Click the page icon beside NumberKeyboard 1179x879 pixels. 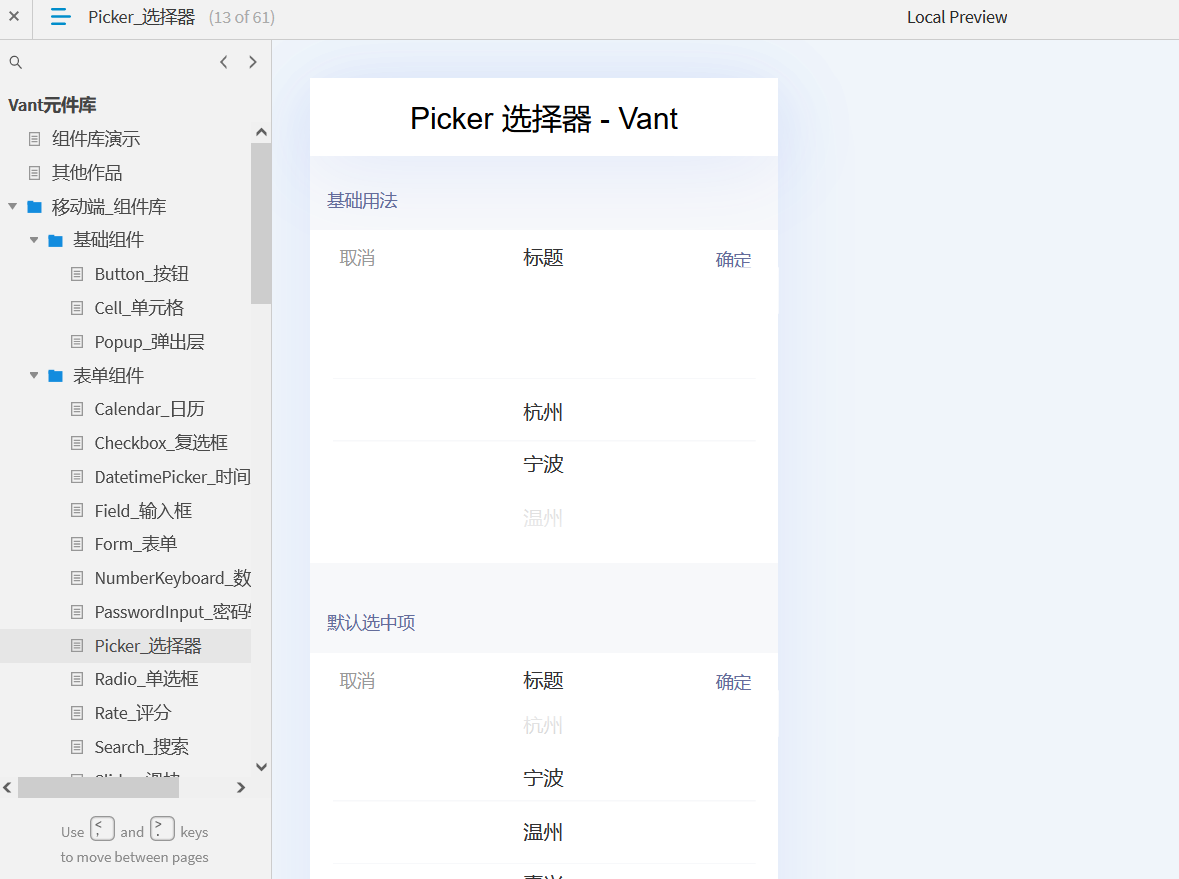(77, 578)
